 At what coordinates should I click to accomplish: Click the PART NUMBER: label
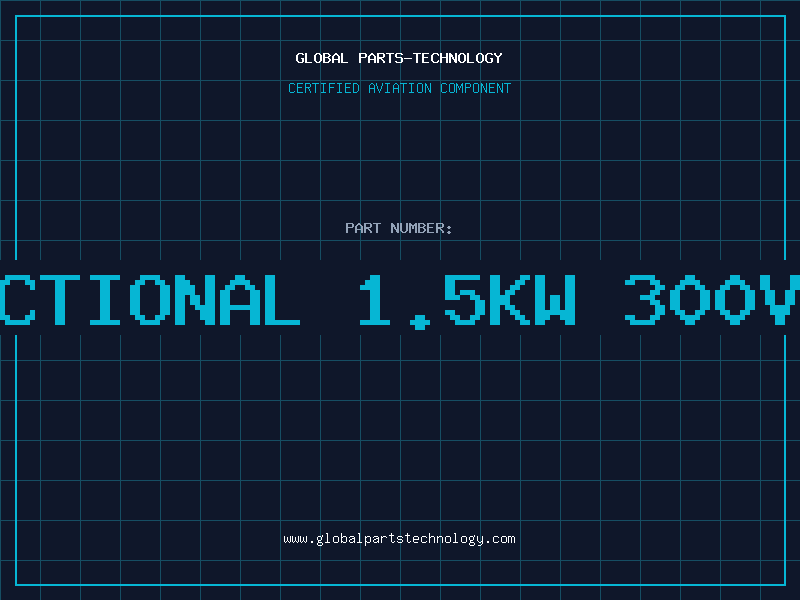pos(398,228)
